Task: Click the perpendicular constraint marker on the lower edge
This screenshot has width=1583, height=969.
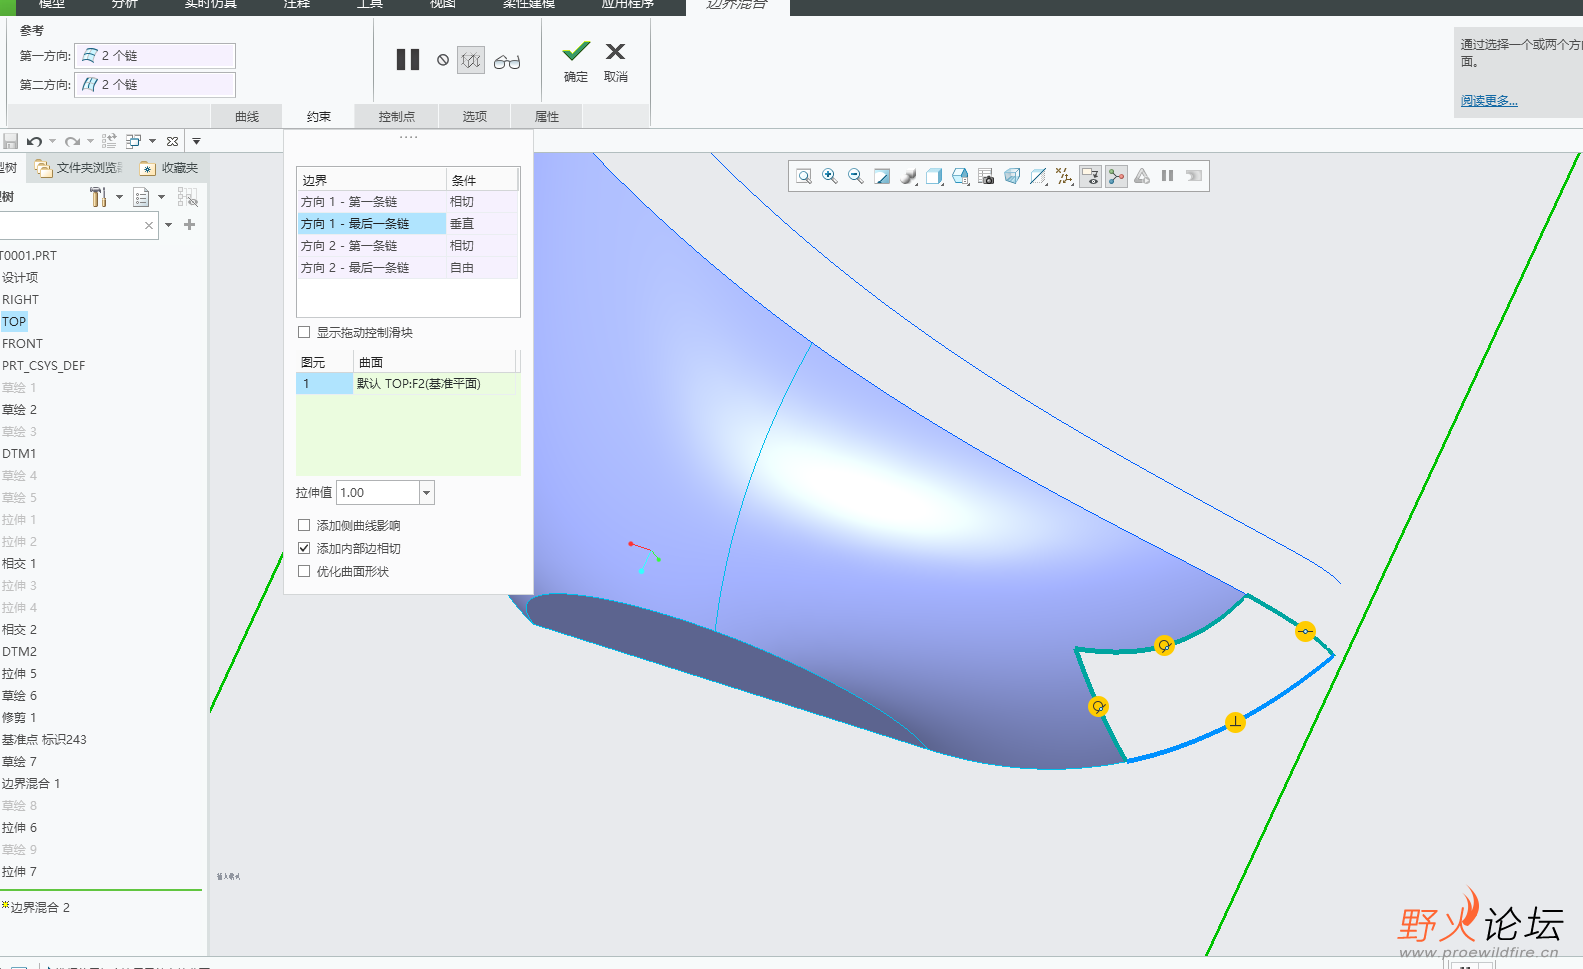Action: 1236,722
